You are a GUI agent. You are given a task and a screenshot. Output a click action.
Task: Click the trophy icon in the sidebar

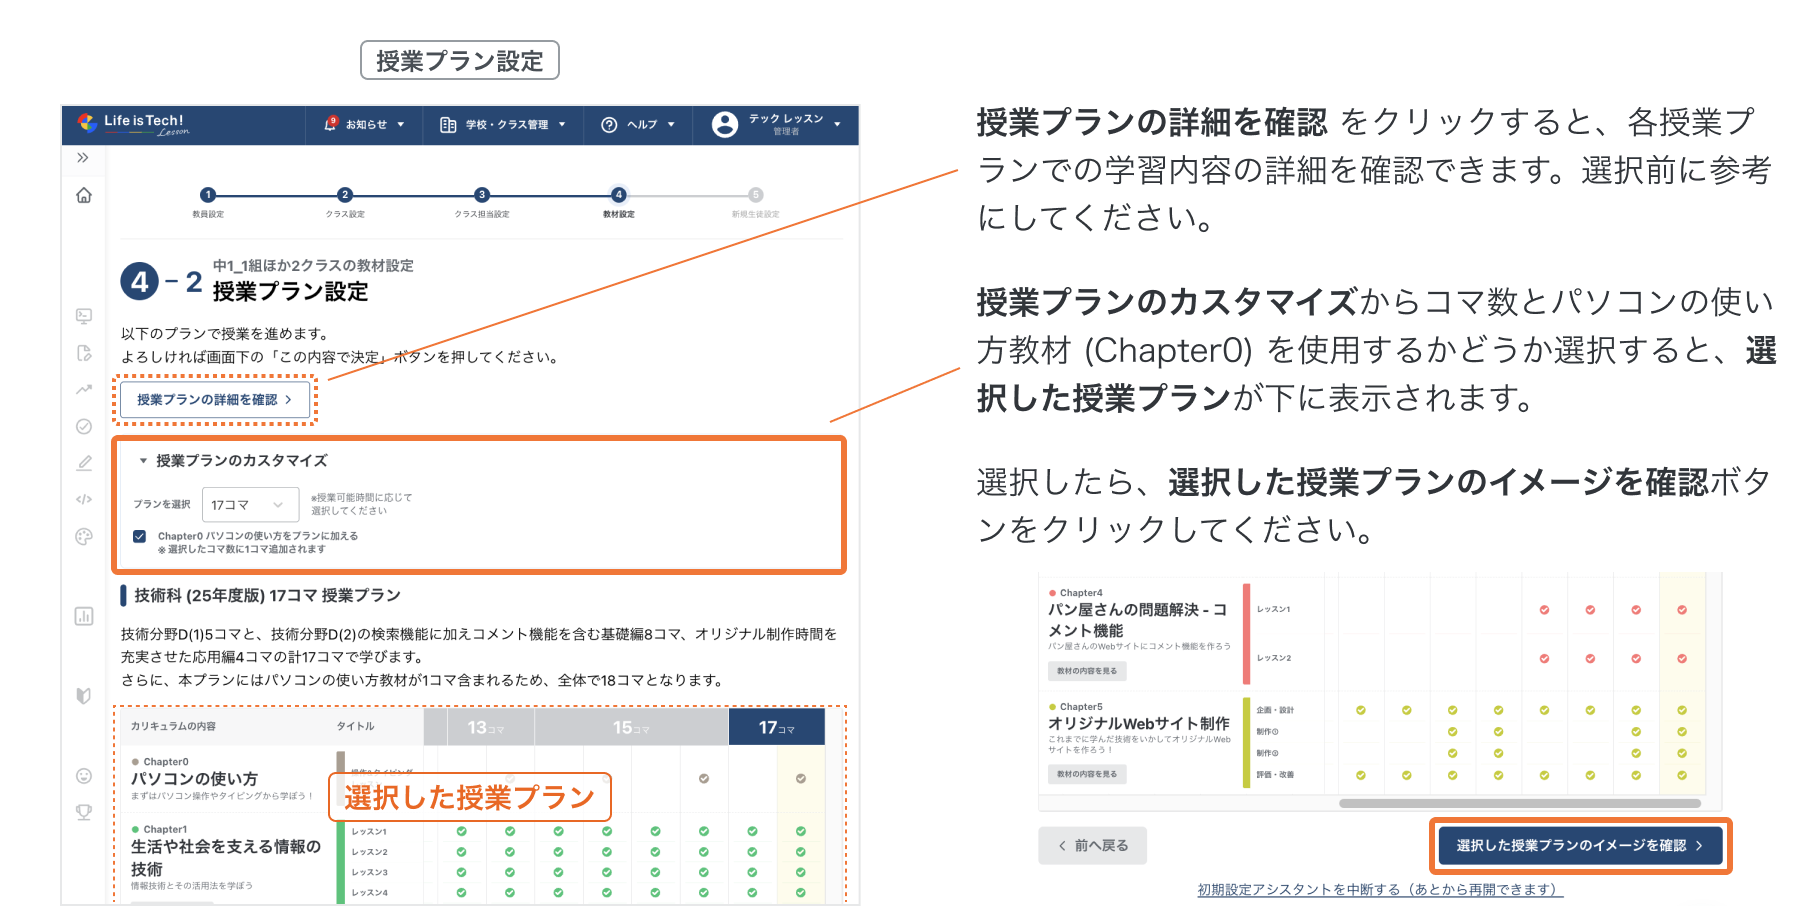pyautogui.click(x=84, y=812)
